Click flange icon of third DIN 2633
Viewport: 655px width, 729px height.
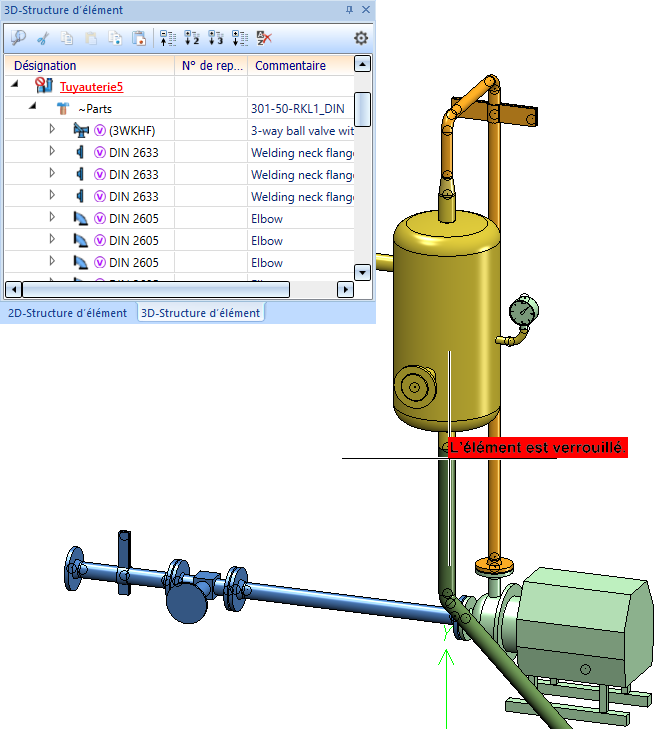click(80, 196)
